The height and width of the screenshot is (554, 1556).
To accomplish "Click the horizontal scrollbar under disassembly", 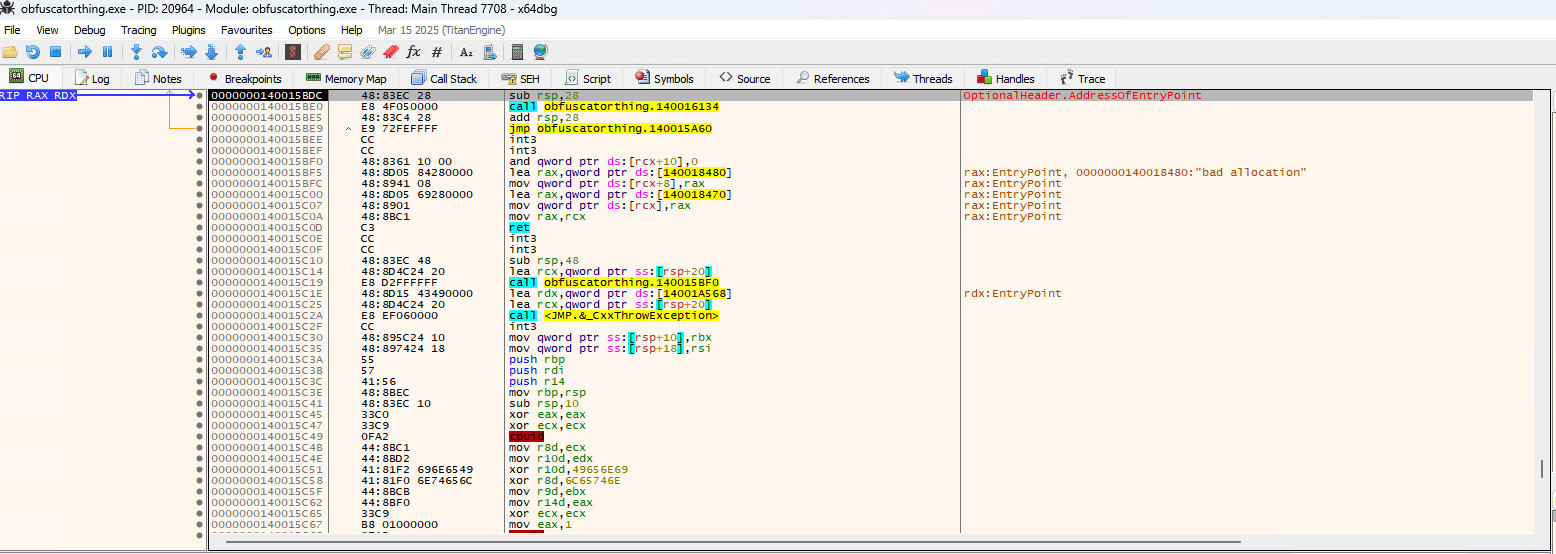I will click(733, 542).
